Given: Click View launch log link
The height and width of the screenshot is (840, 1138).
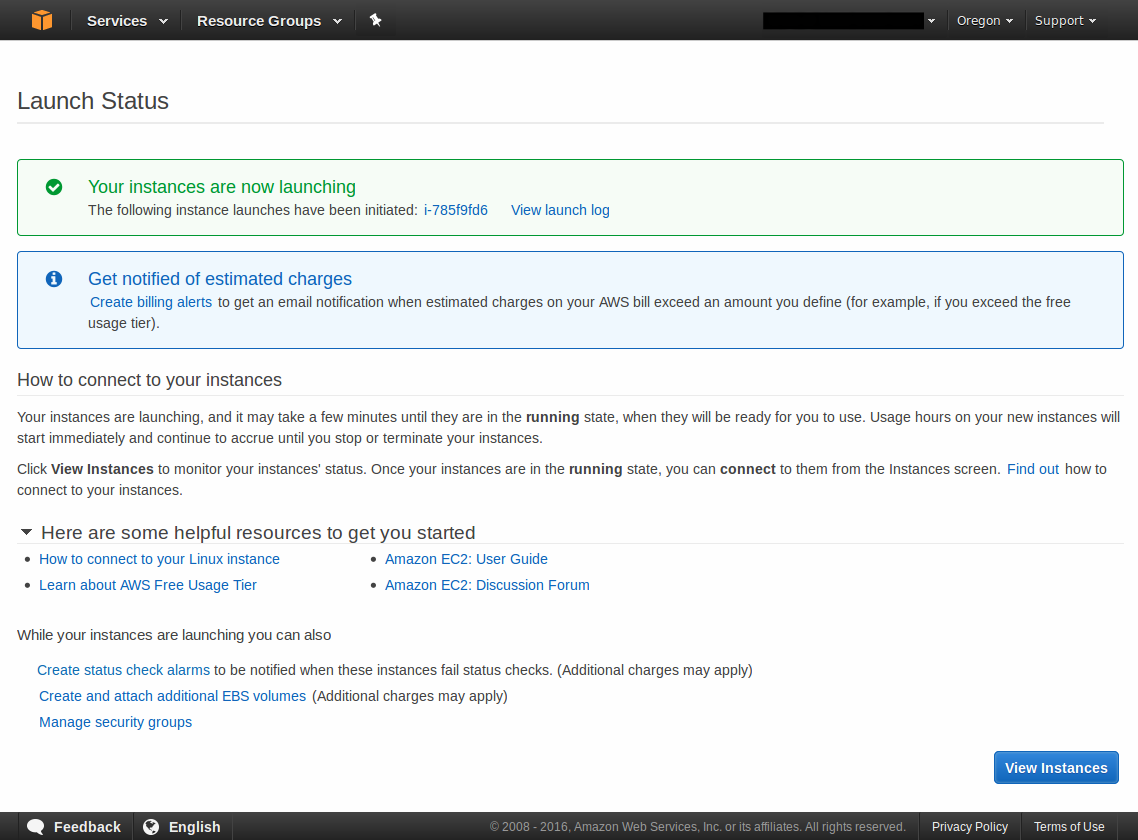Looking at the screenshot, I should coord(560,210).
